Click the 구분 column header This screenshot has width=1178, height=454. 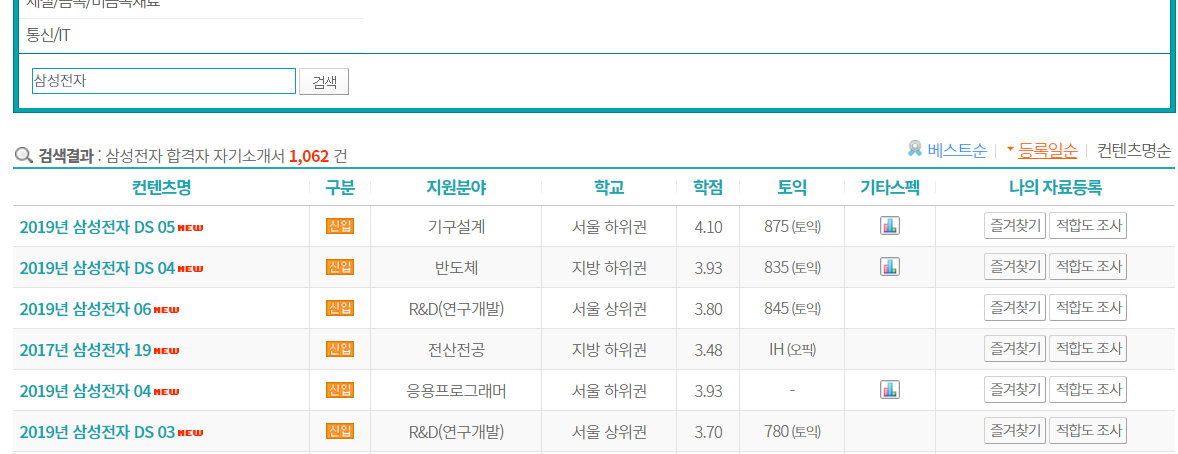tap(340, 188)
